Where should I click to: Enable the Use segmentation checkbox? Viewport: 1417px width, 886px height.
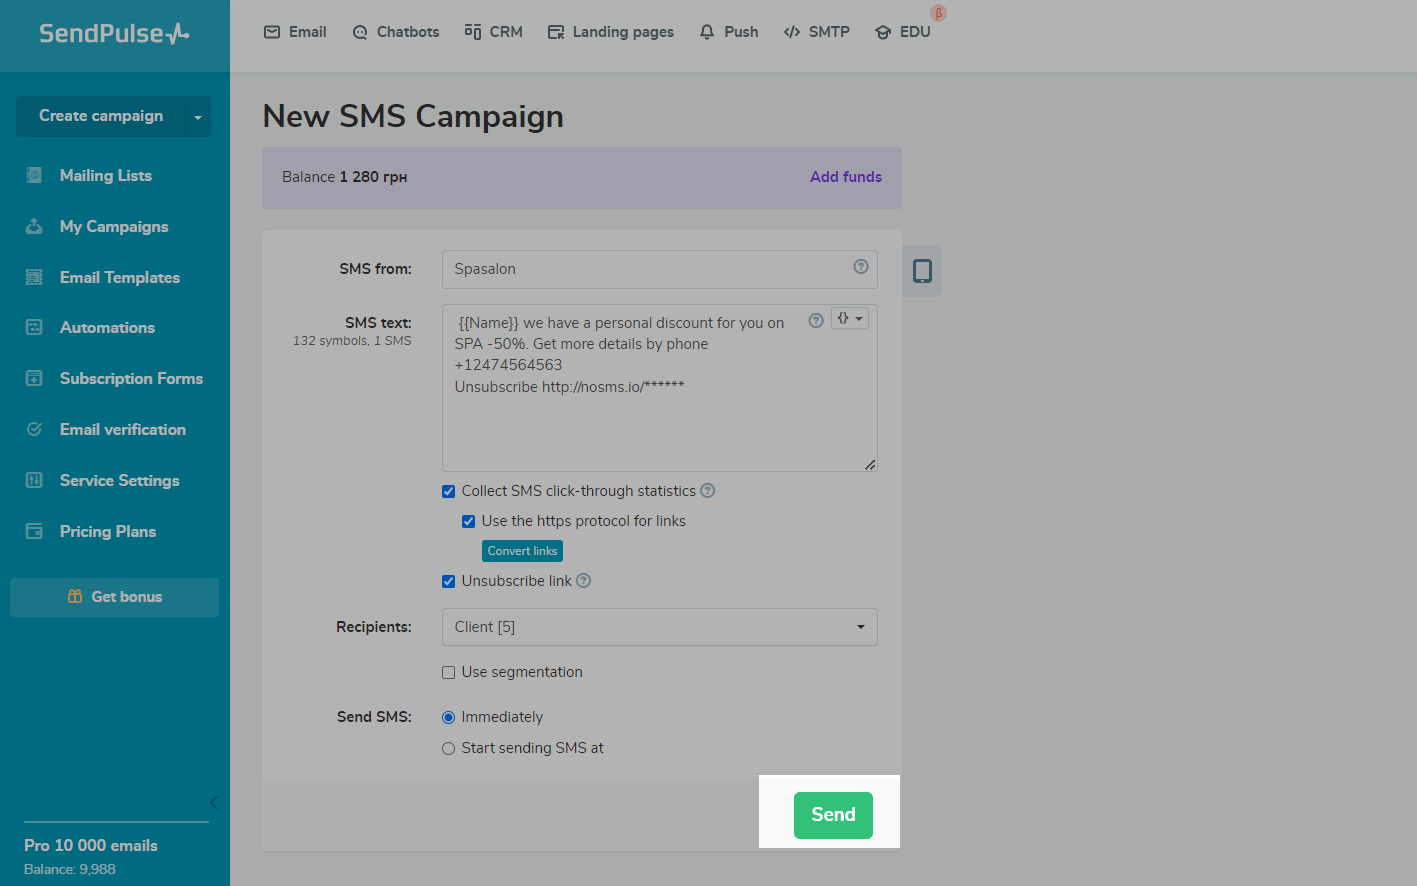click(x=449, y=672)
